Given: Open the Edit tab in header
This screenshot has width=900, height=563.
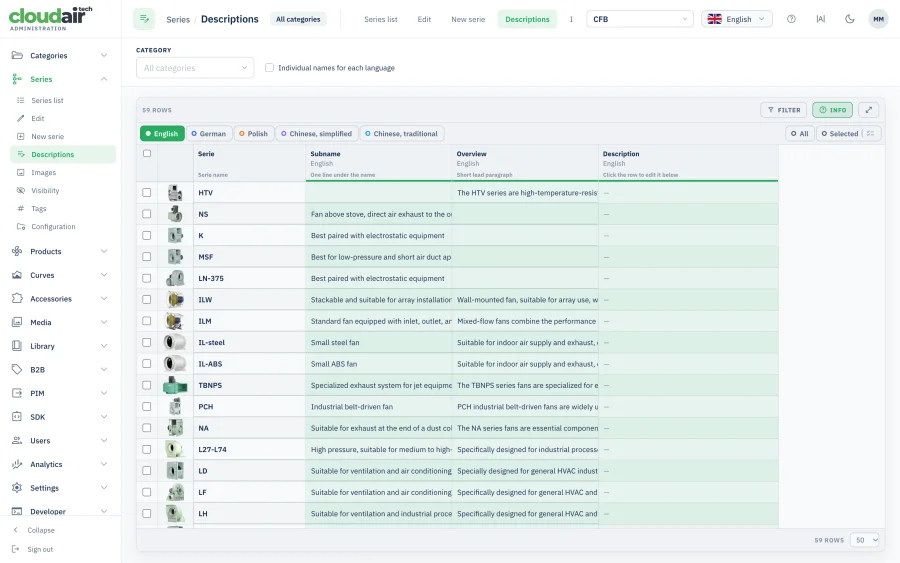Looking at the screenshot, I should (424, 19).
